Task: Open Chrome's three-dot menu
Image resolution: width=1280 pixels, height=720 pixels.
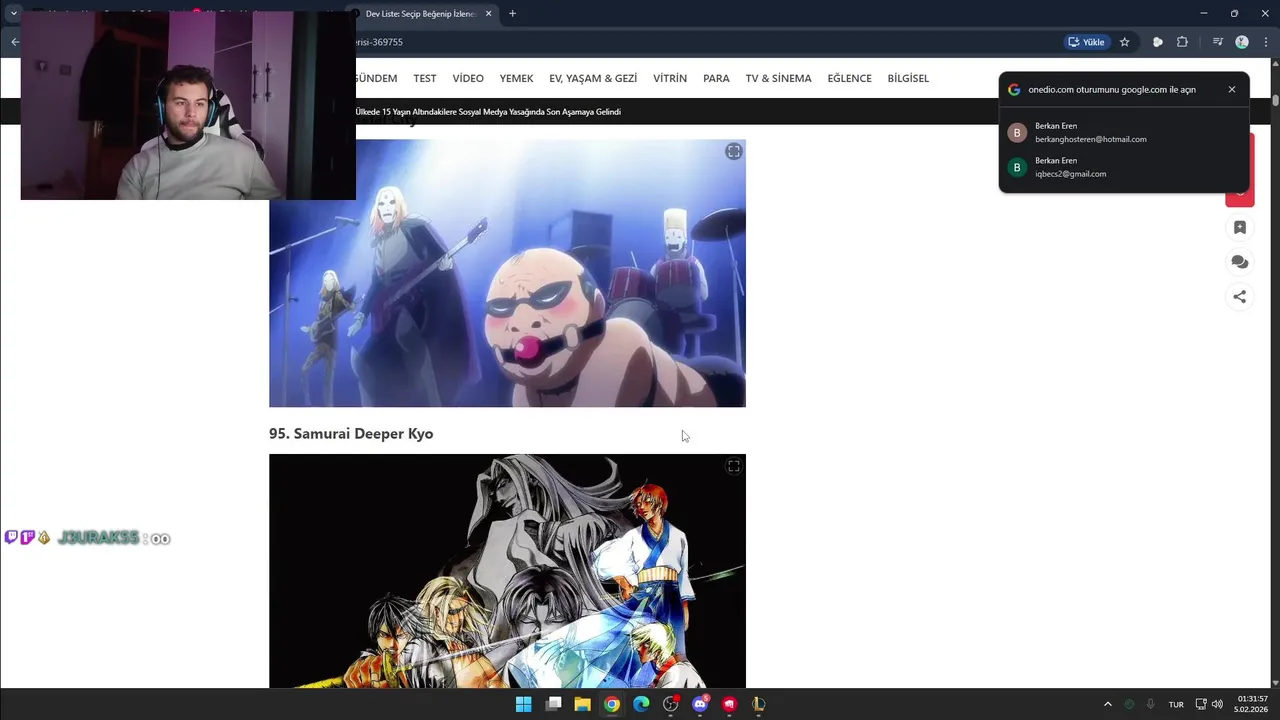Action: point(1265,42)
